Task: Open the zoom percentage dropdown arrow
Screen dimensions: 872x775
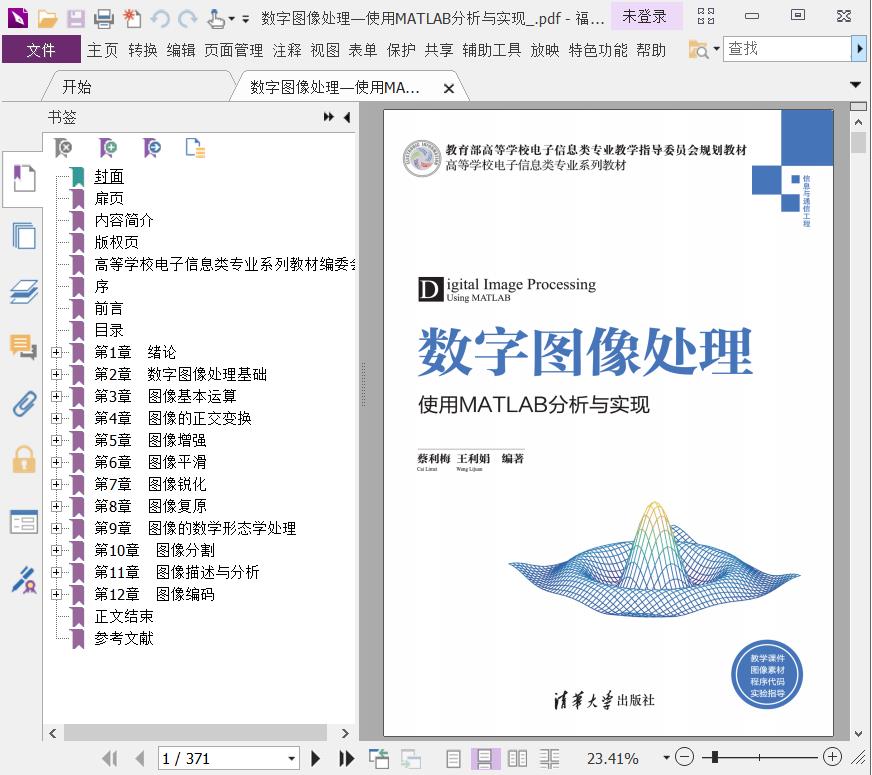Action: coord(666,758)
